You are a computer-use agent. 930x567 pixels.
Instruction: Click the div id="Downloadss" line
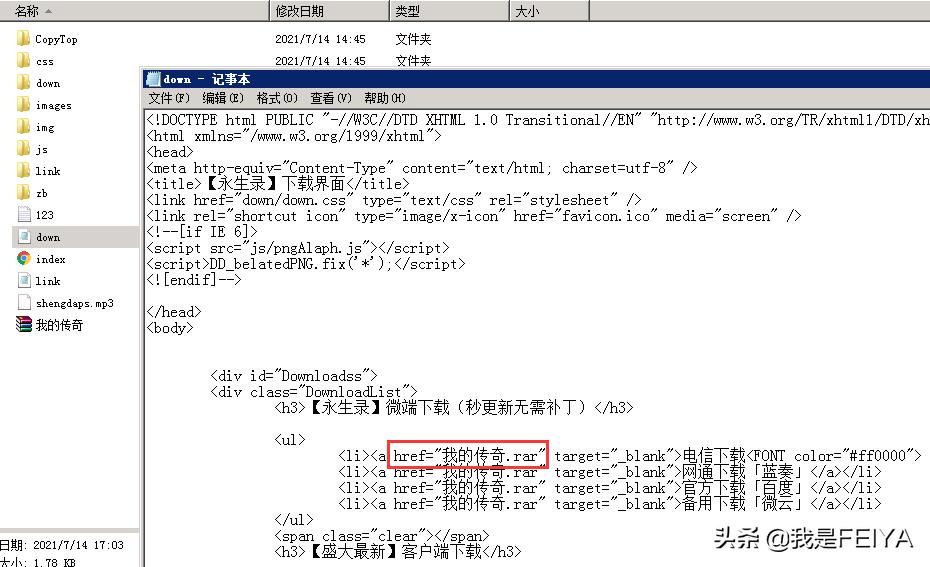tap(294, 376)
